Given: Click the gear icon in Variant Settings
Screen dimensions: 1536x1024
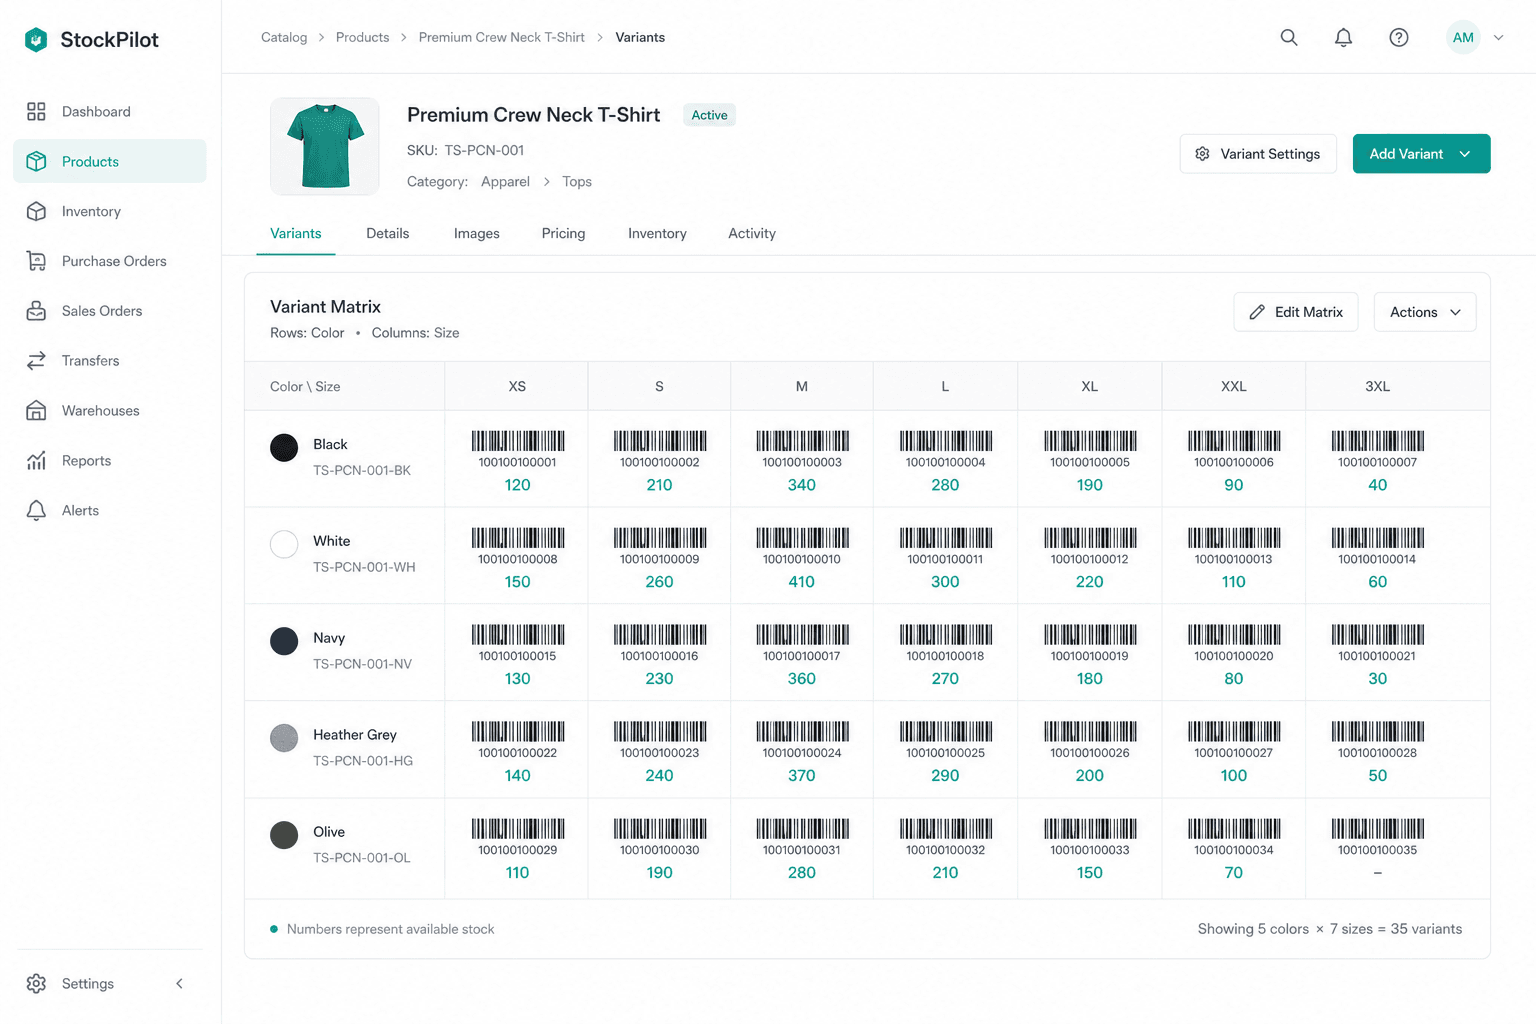Looking at the screenshot, I should click(1202, 154).
